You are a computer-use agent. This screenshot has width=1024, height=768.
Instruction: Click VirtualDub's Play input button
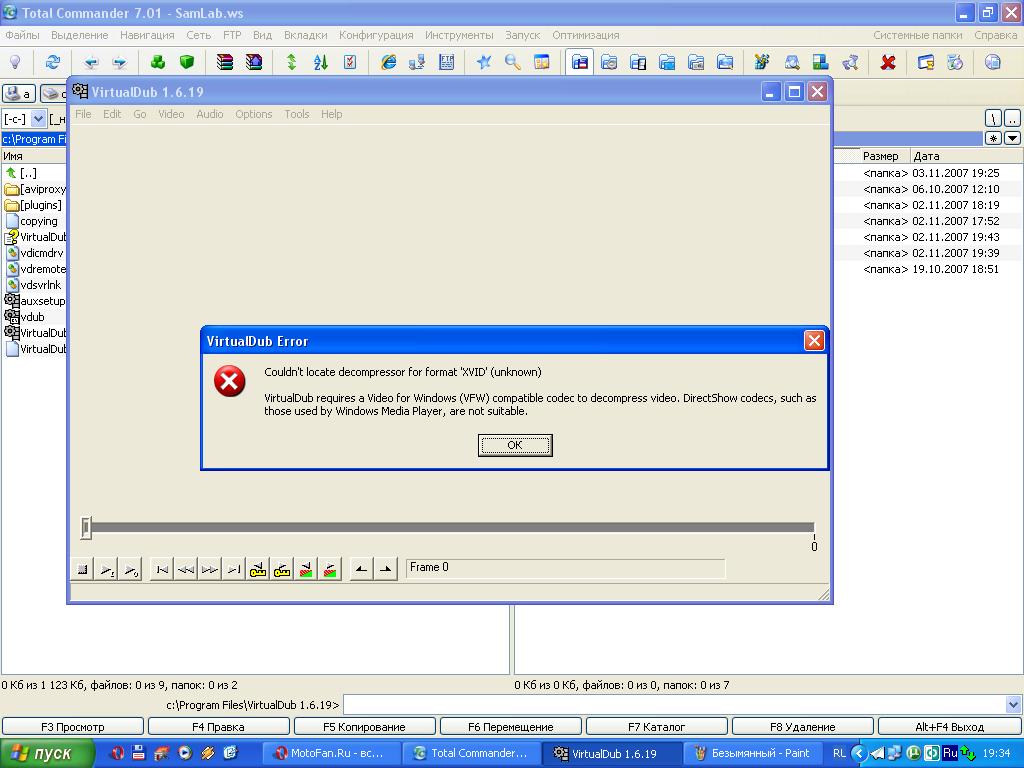(107, 569)
